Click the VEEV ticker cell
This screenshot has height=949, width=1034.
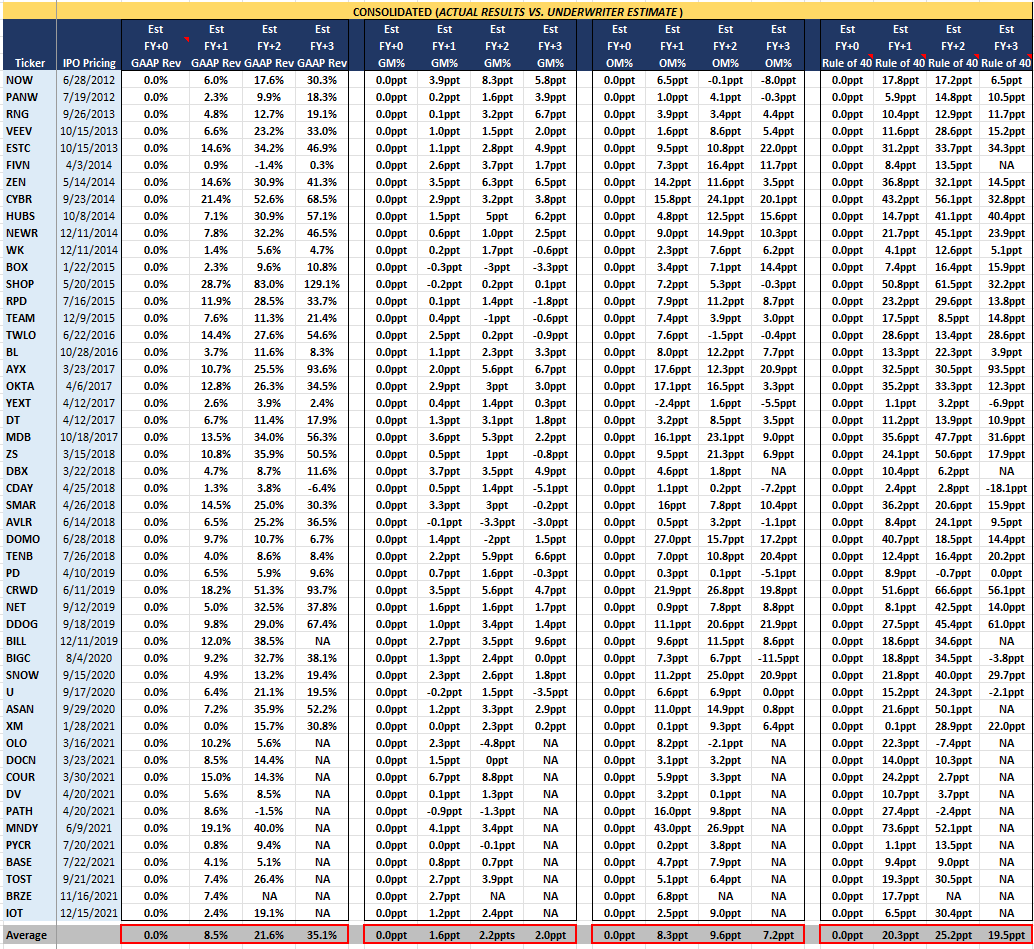pos(30,131)
